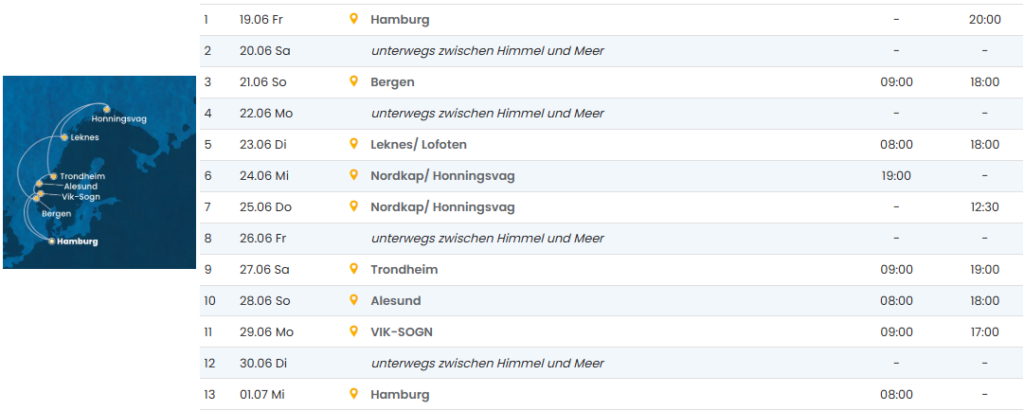Screen dimensions: 1024x411
Task: Click the location pin for VIK-SOGN
Action: pyautogui.click(x=353, y=331)
